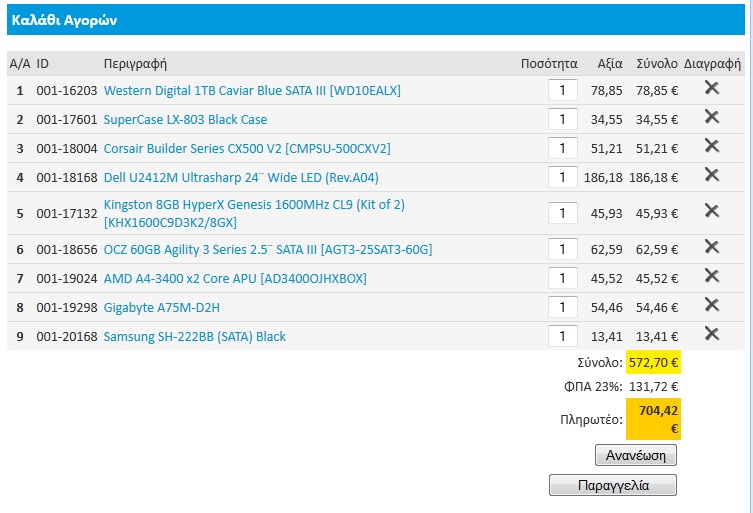The height and width of the screenshot is (513, 753).
Task: Open the Western Digital 1TB Caviar Blue link
Action: [x=252, y=91]
